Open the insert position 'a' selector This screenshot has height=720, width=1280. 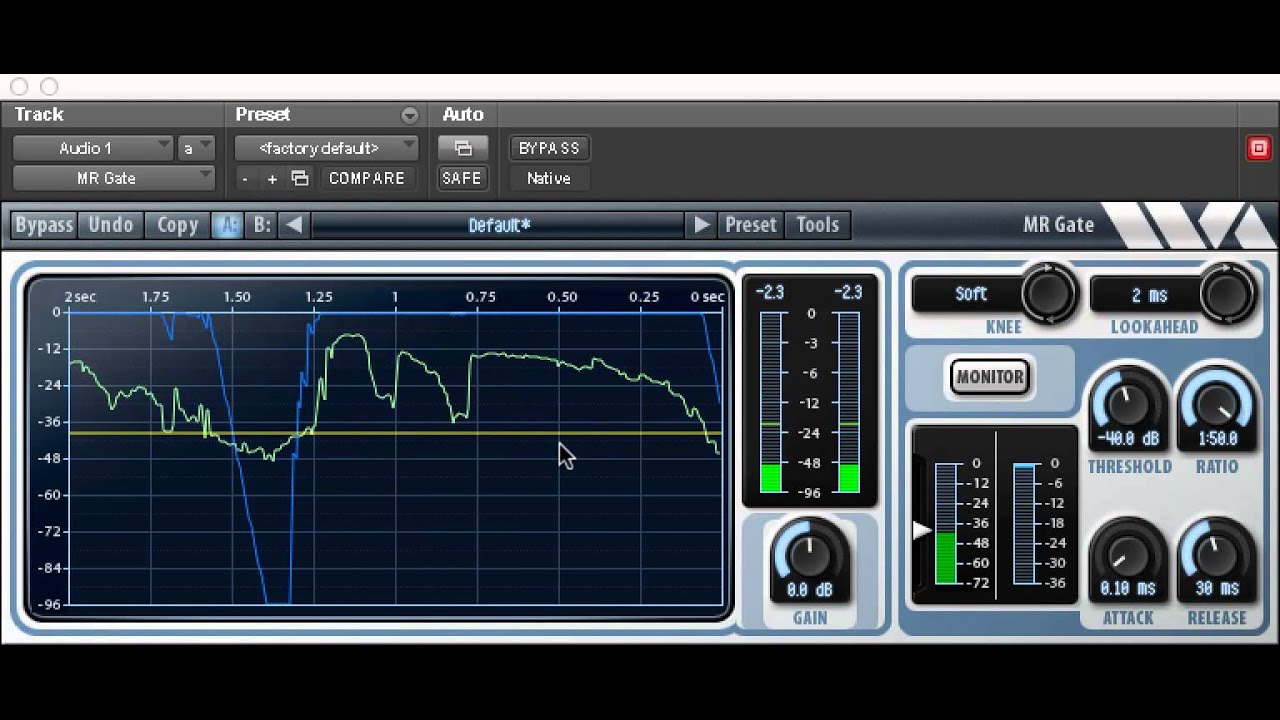pyautogui.click(x=196, y=148)
